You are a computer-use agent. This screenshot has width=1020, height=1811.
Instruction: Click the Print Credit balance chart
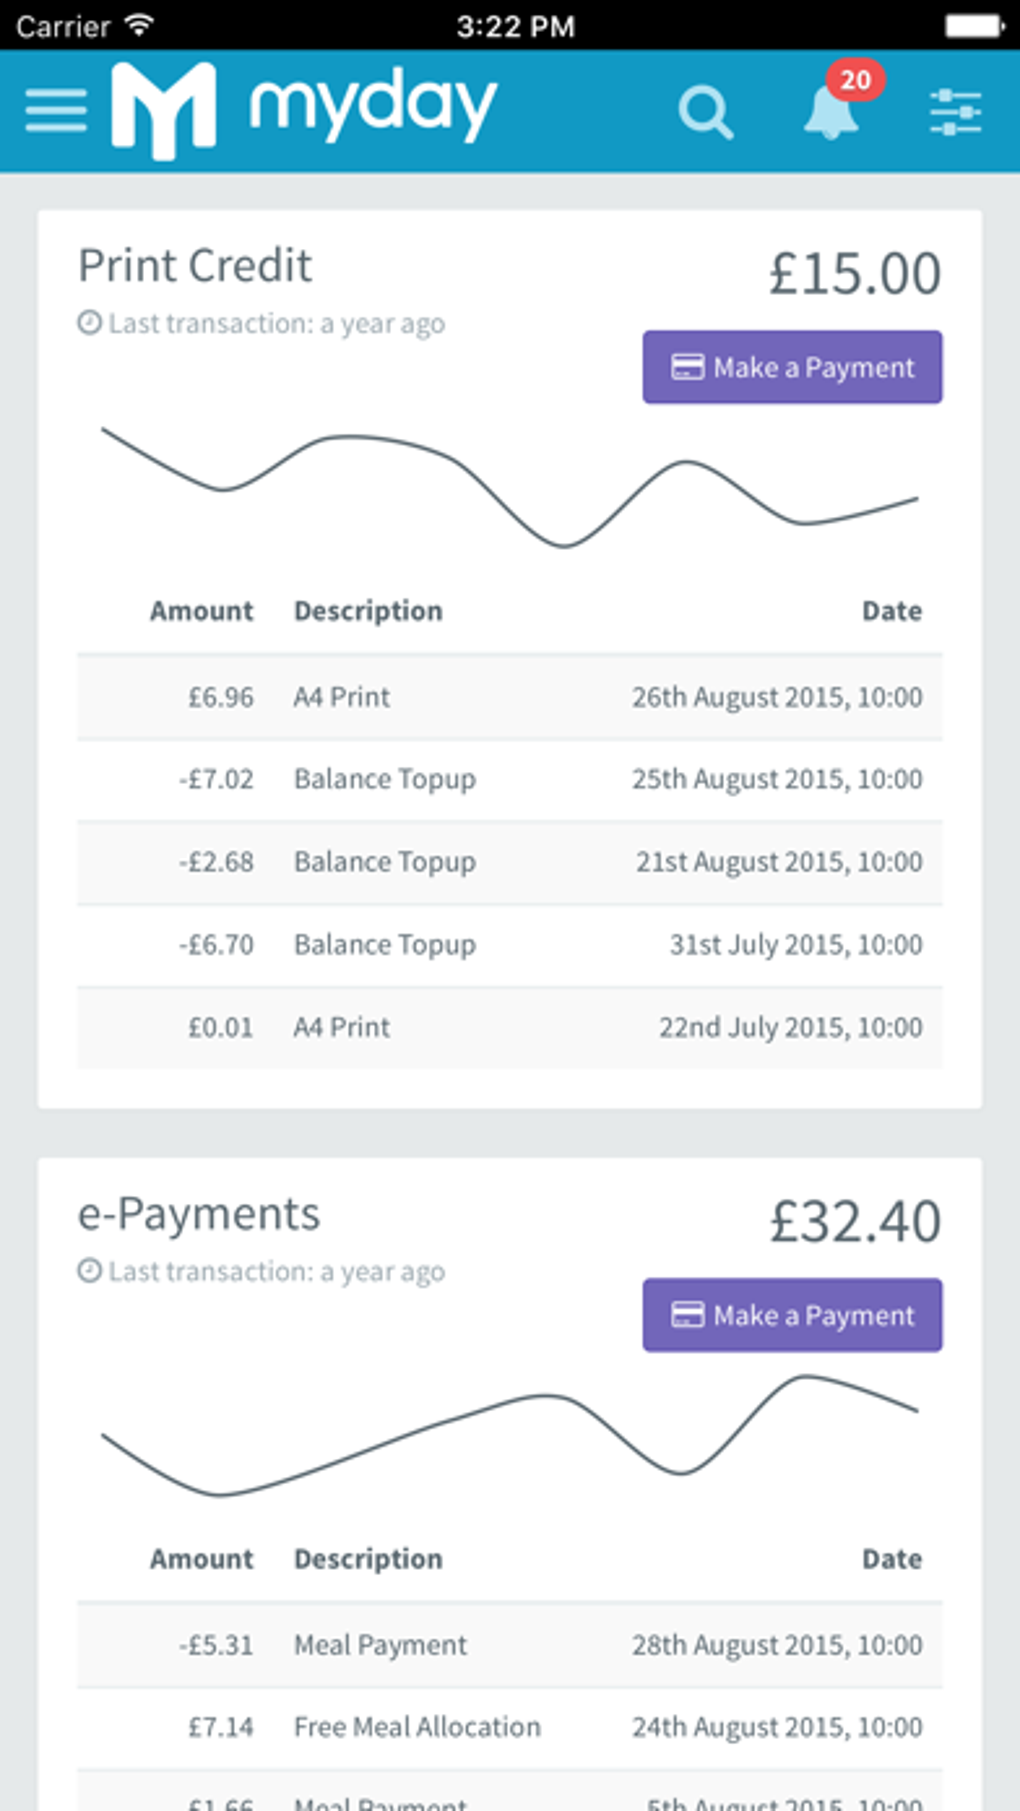[510, 488]
